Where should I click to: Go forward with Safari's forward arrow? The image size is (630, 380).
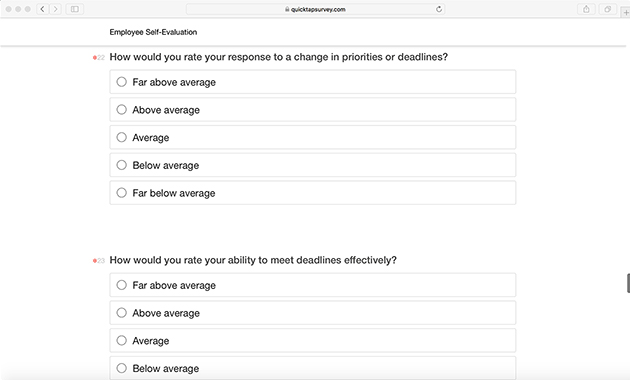55,9
